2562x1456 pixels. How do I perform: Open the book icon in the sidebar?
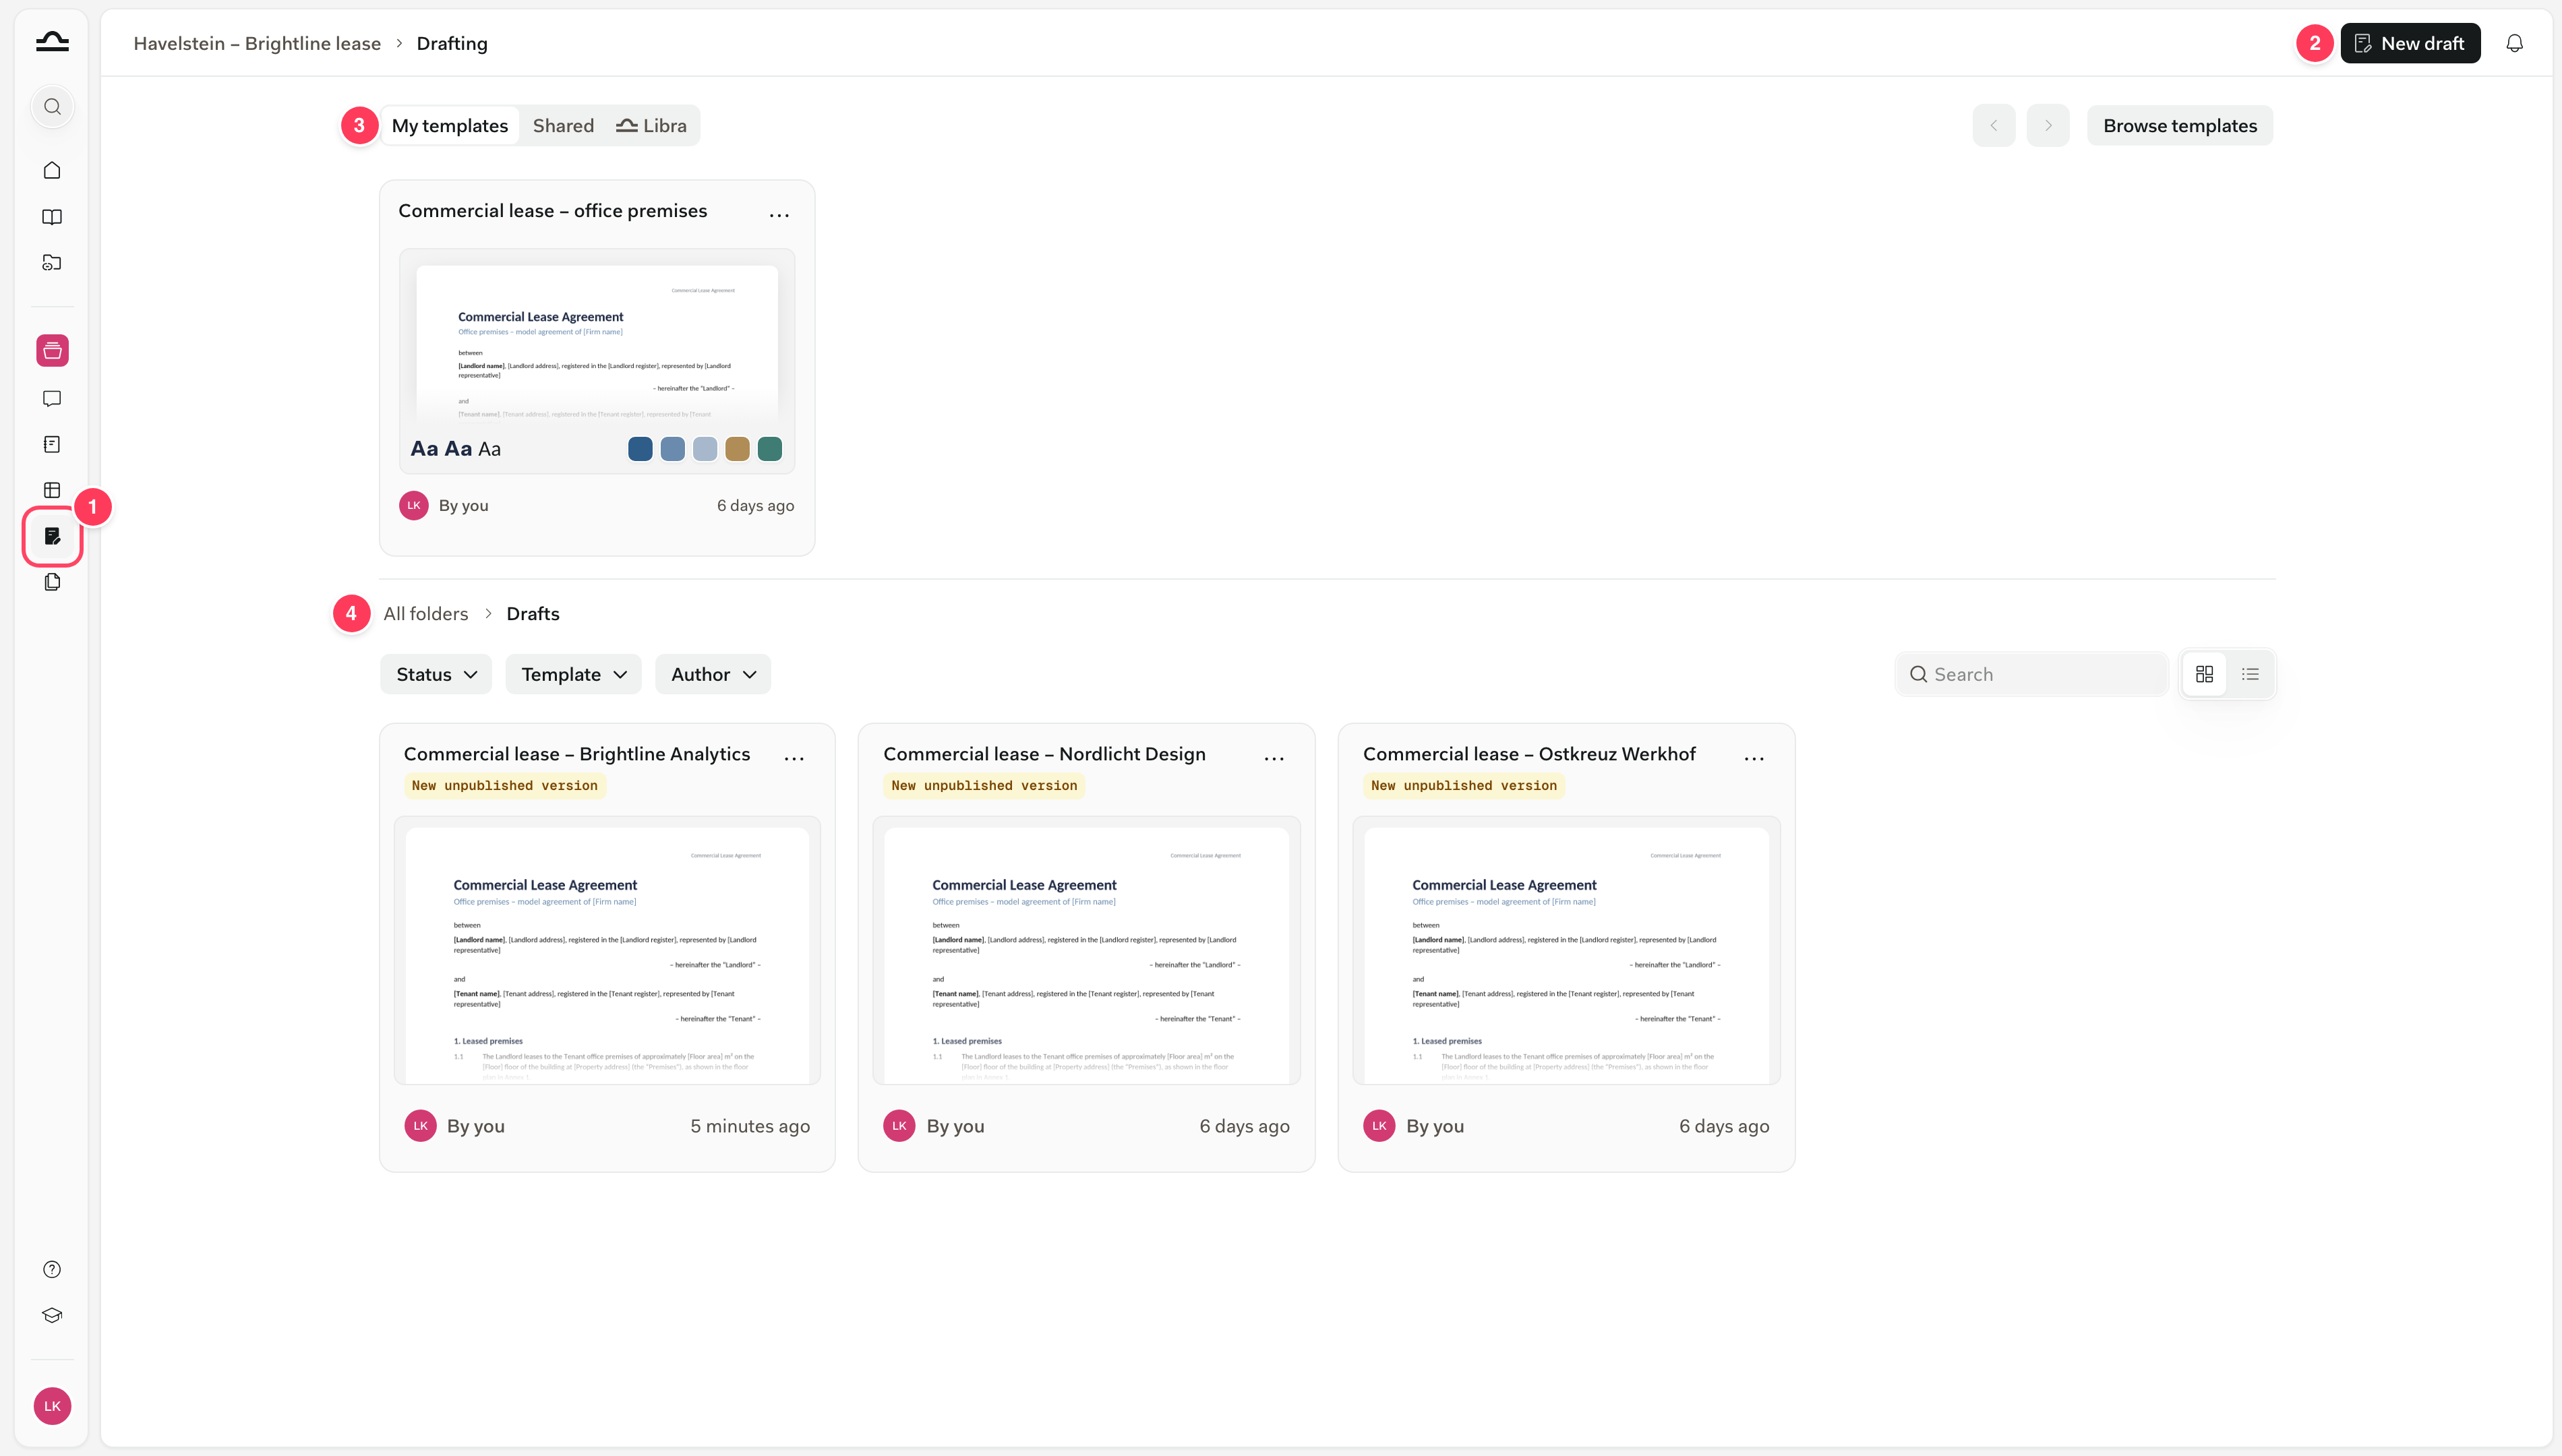pyautogui.click(x=52, y=217)
